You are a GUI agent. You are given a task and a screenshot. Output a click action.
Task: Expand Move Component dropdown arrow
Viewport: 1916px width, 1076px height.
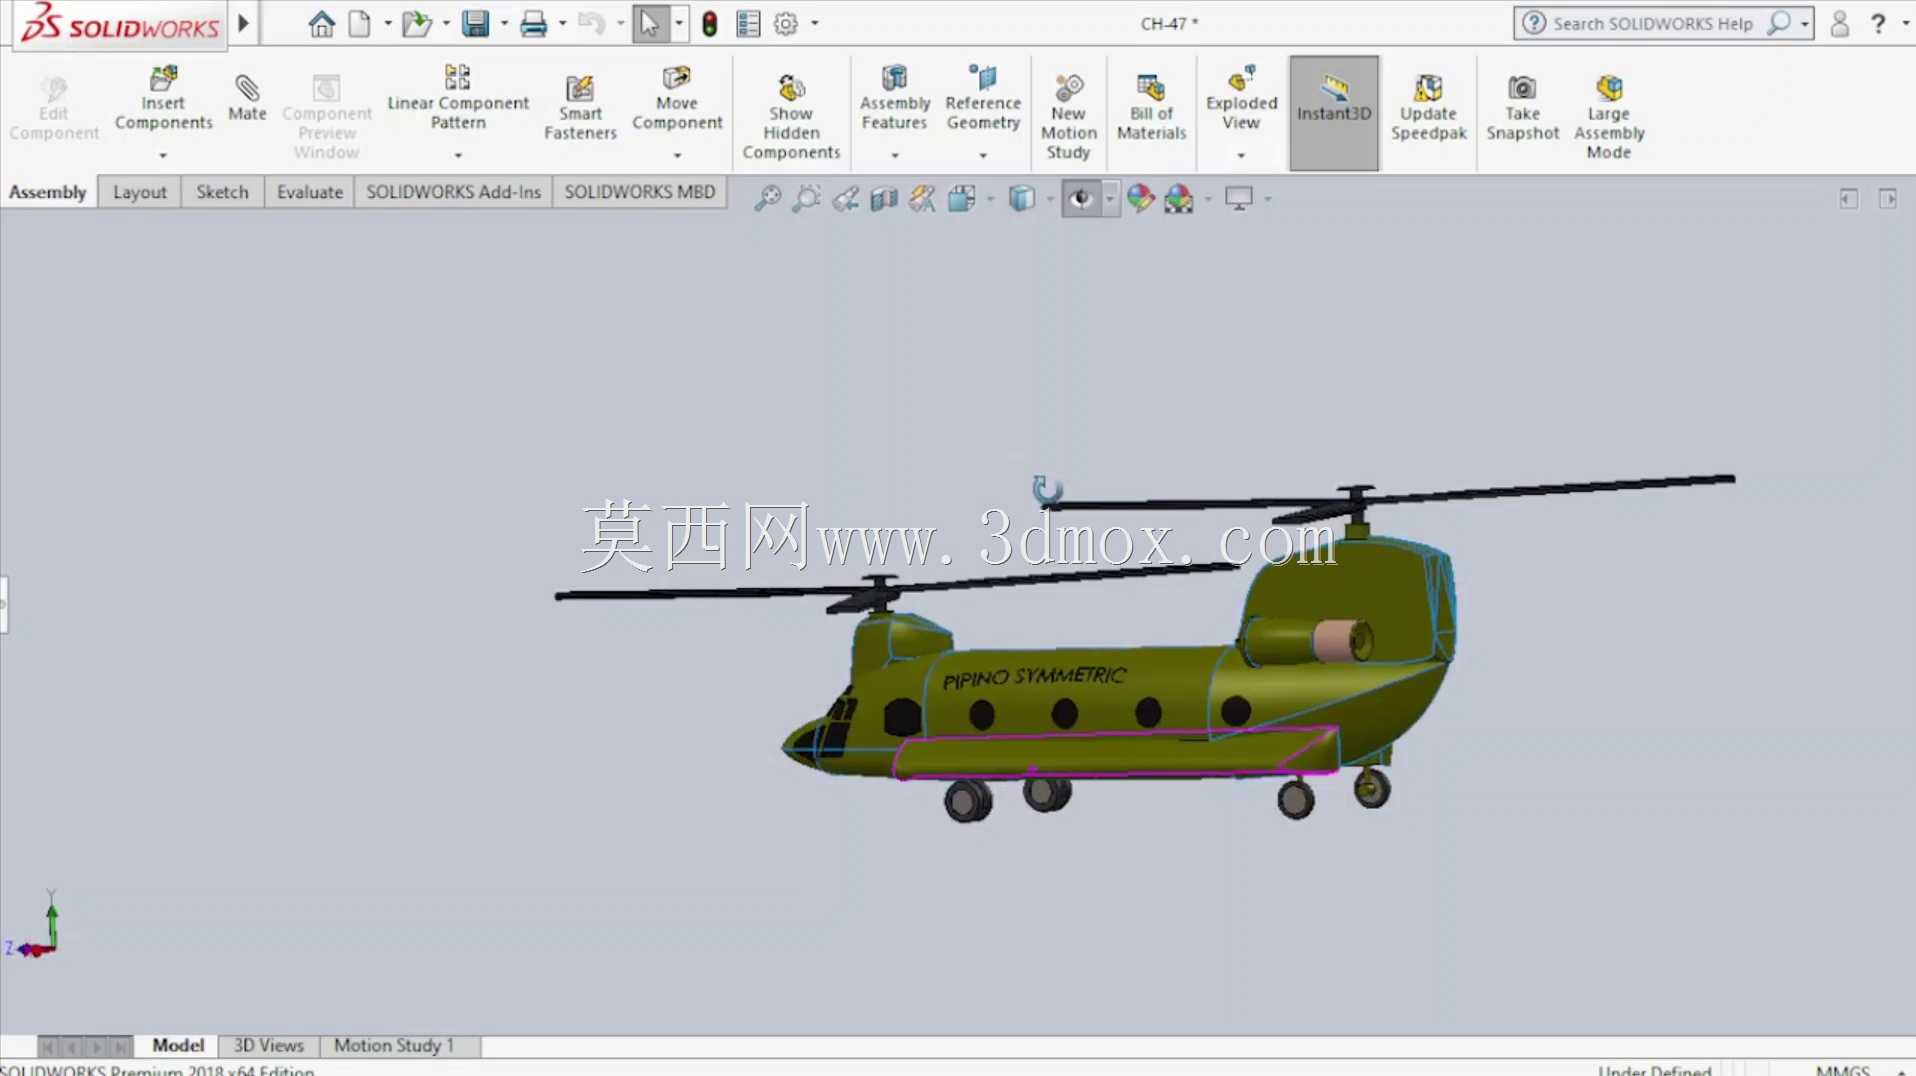(677, 155)
